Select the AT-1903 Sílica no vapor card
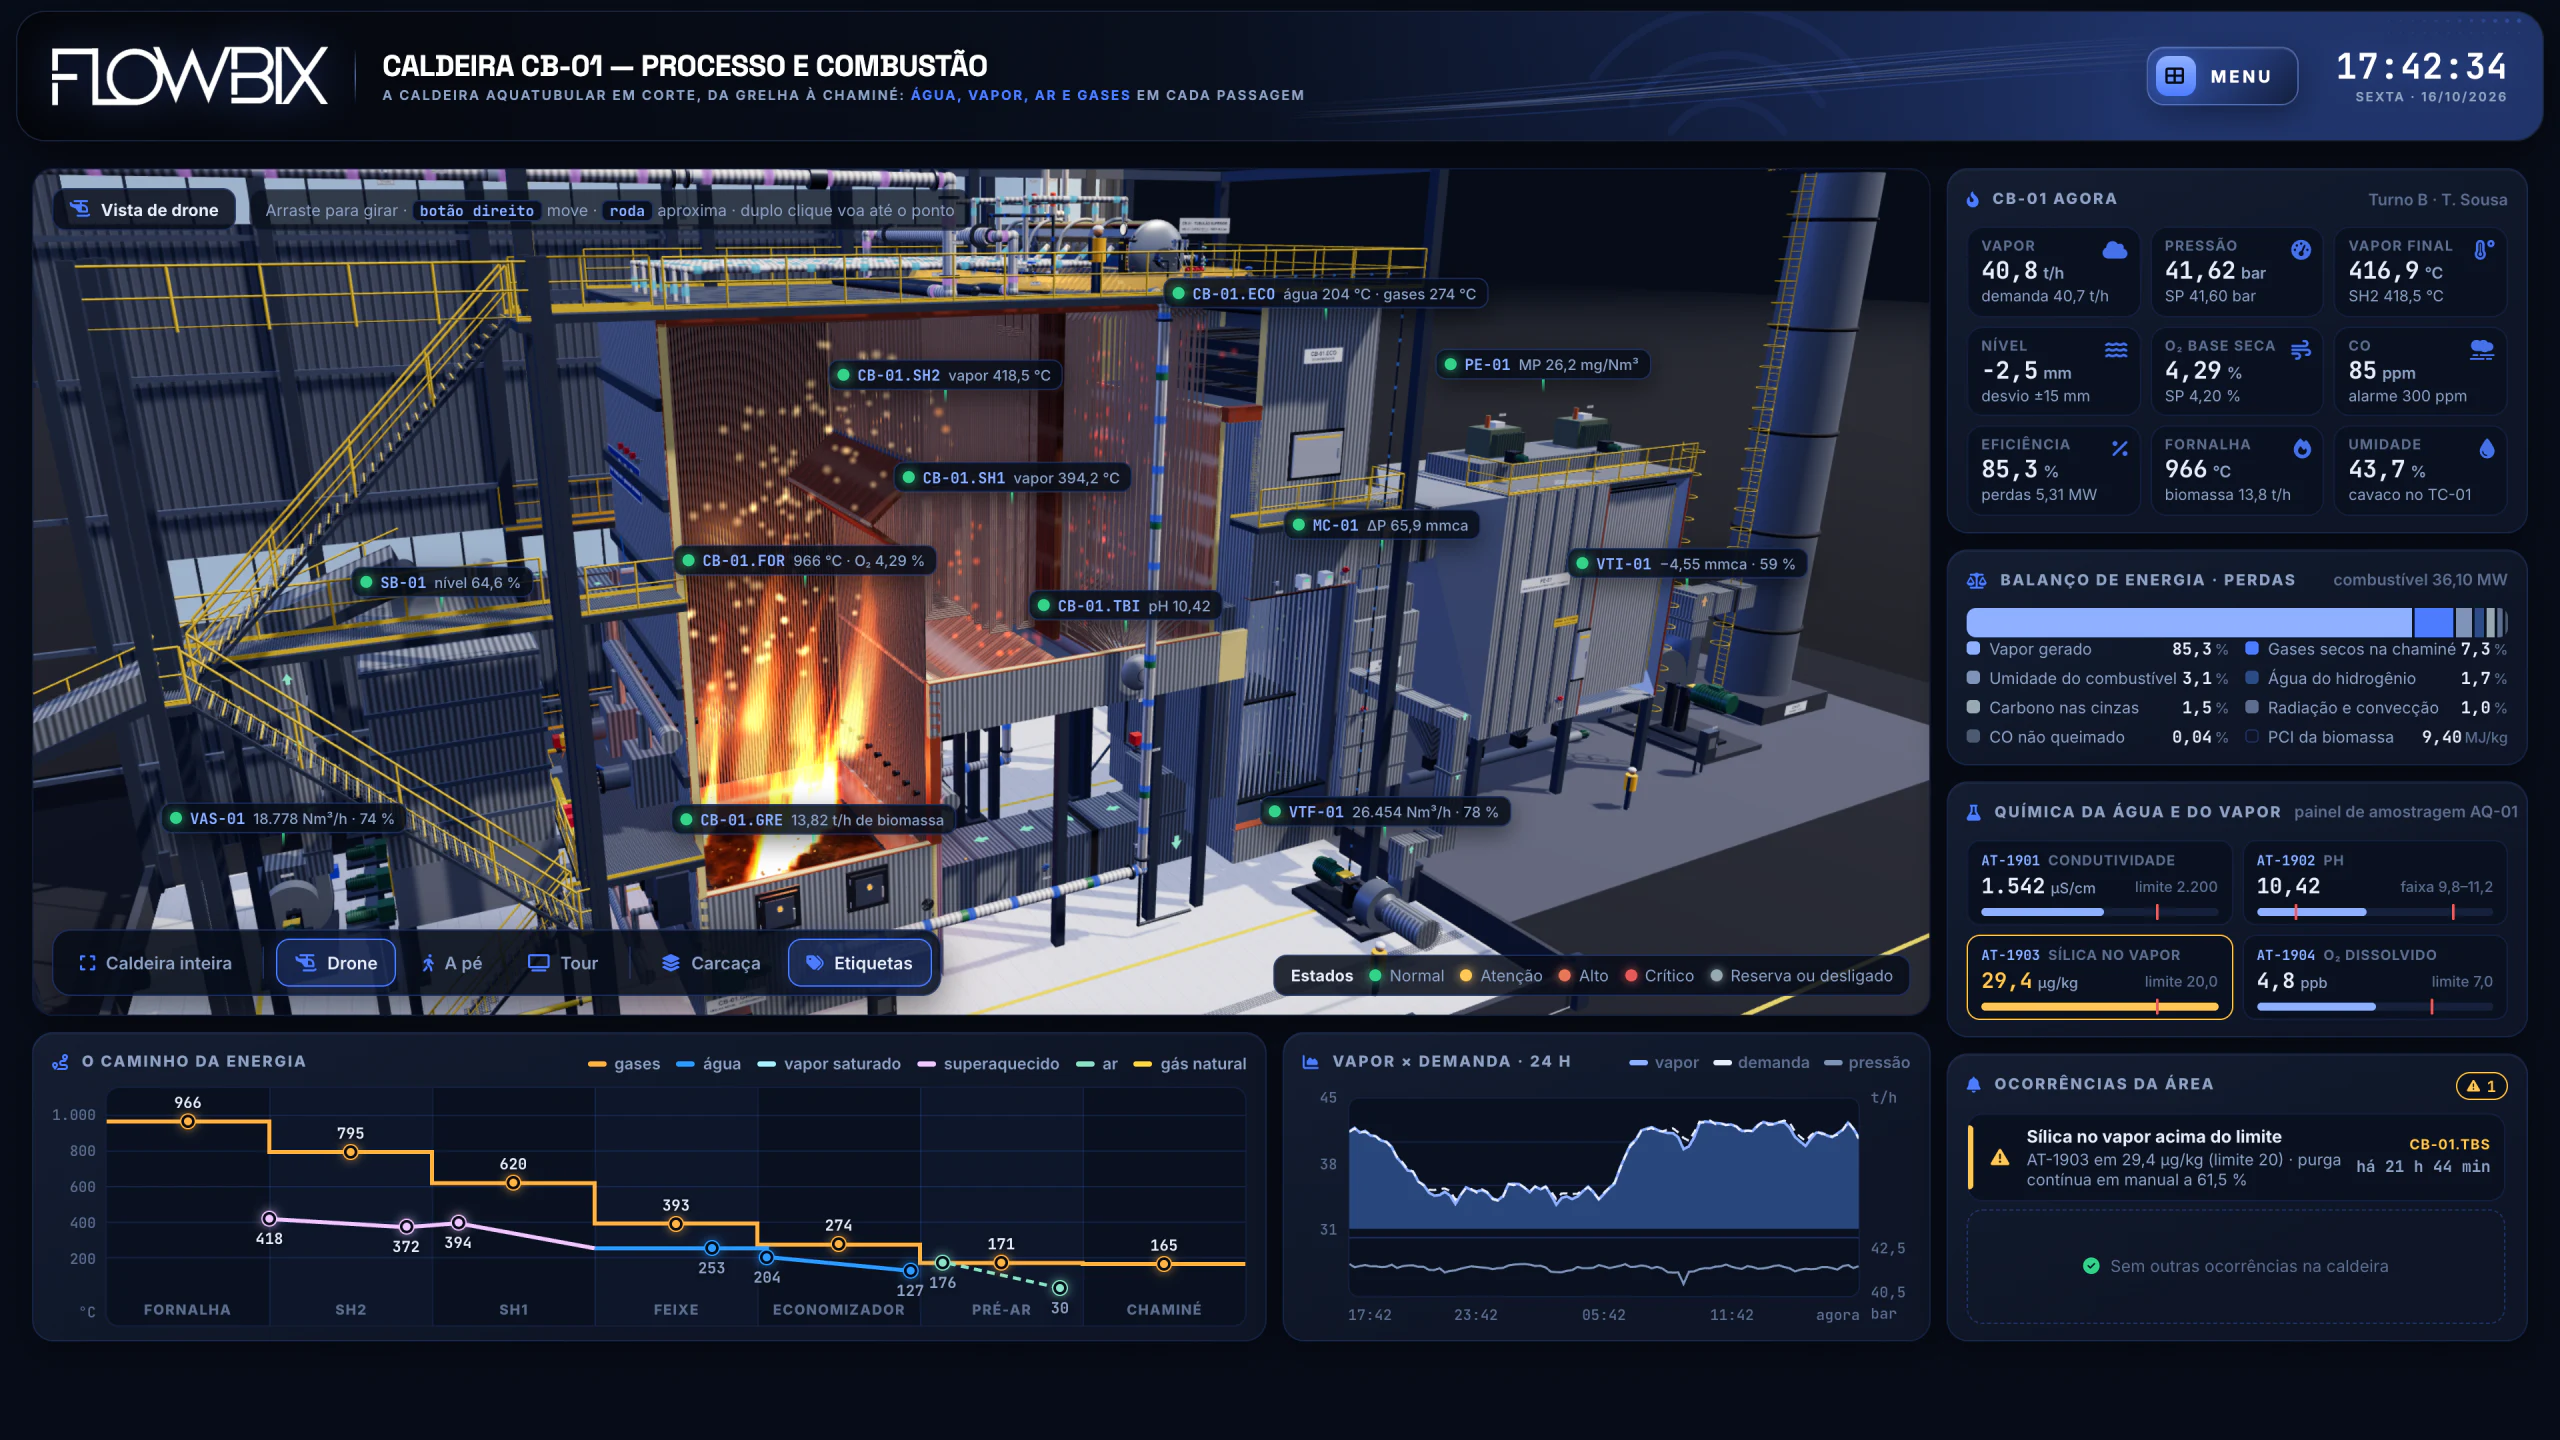This screenshot has width=2560, height=1440. pos(2099,977)
